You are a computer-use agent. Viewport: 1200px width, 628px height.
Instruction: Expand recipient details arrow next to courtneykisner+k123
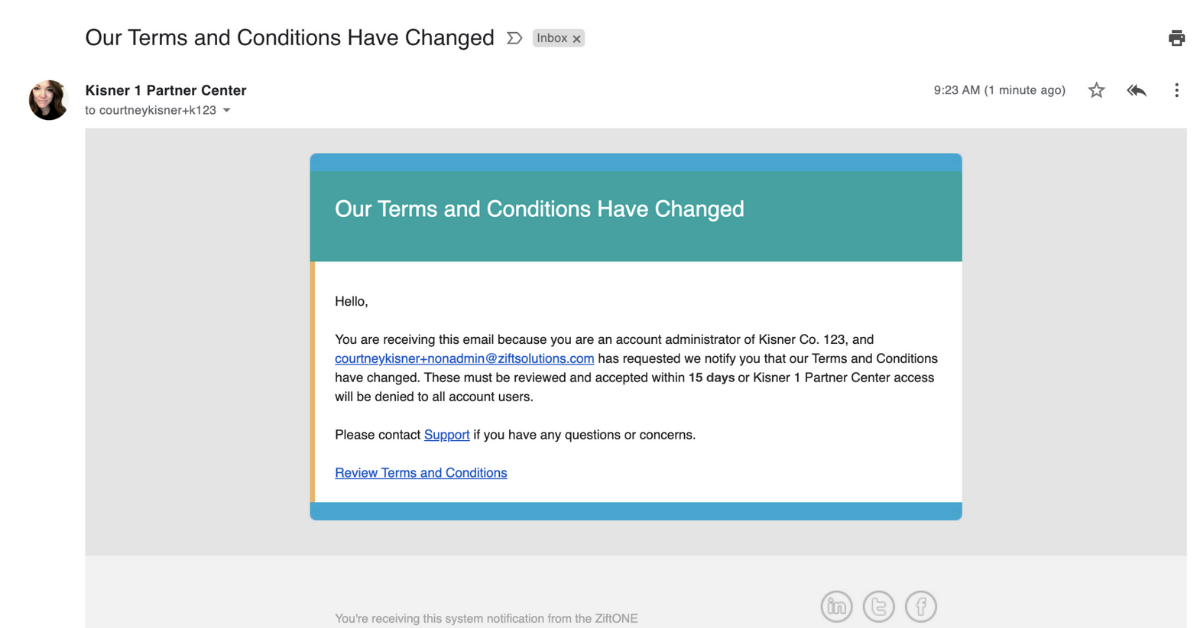[226, 111]
